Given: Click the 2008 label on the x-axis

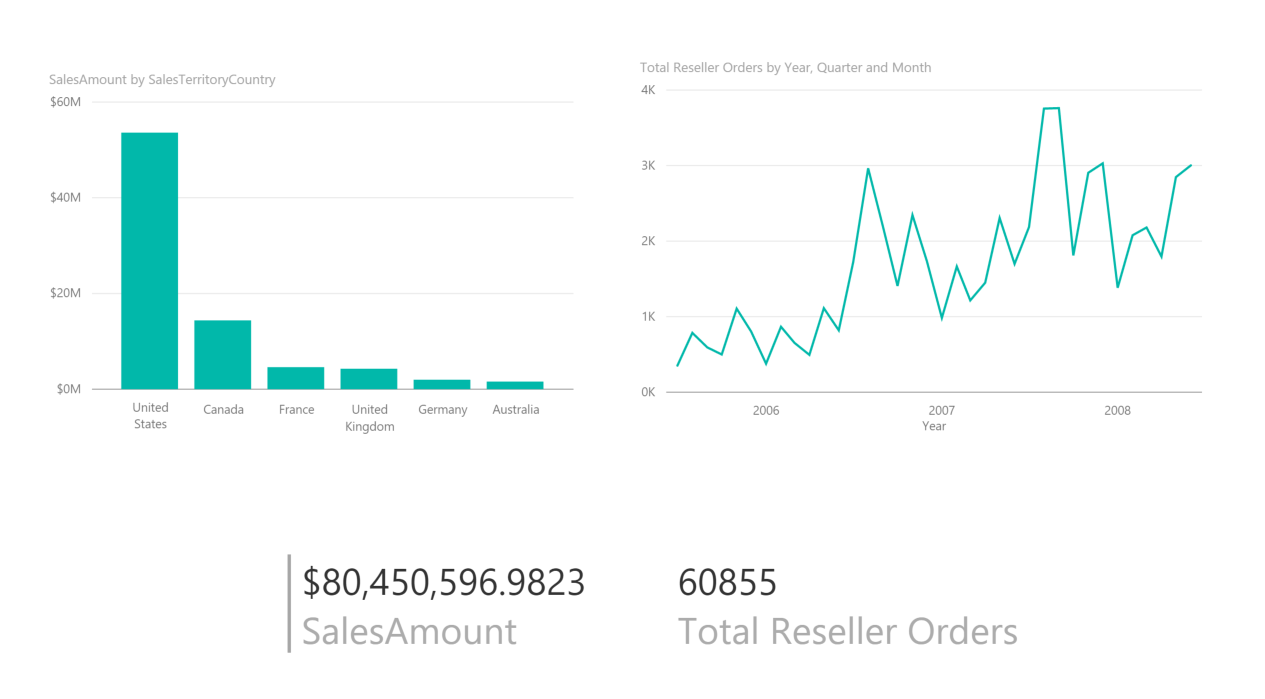Looking at the screenshot, I should pyautogui.click(x=1117, y=410).
